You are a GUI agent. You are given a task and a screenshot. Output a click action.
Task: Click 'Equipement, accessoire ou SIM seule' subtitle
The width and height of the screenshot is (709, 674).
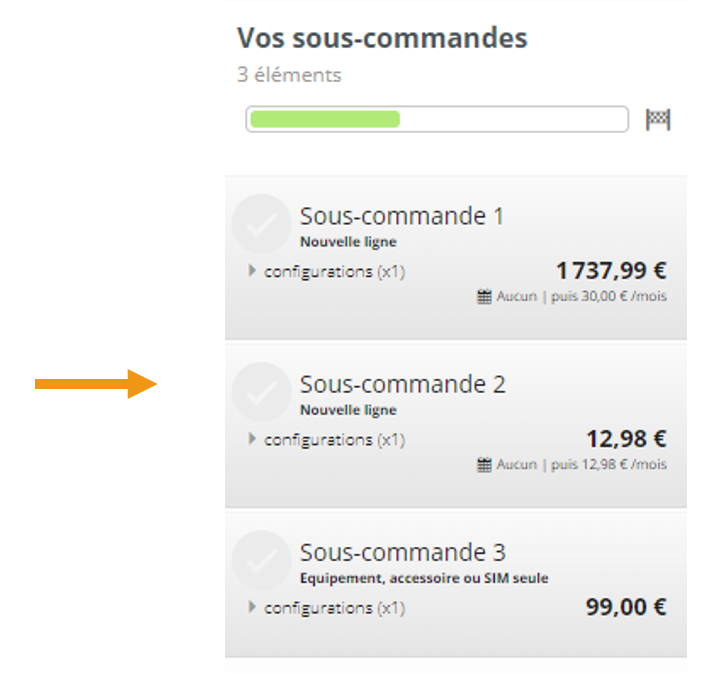pos(424,578)
